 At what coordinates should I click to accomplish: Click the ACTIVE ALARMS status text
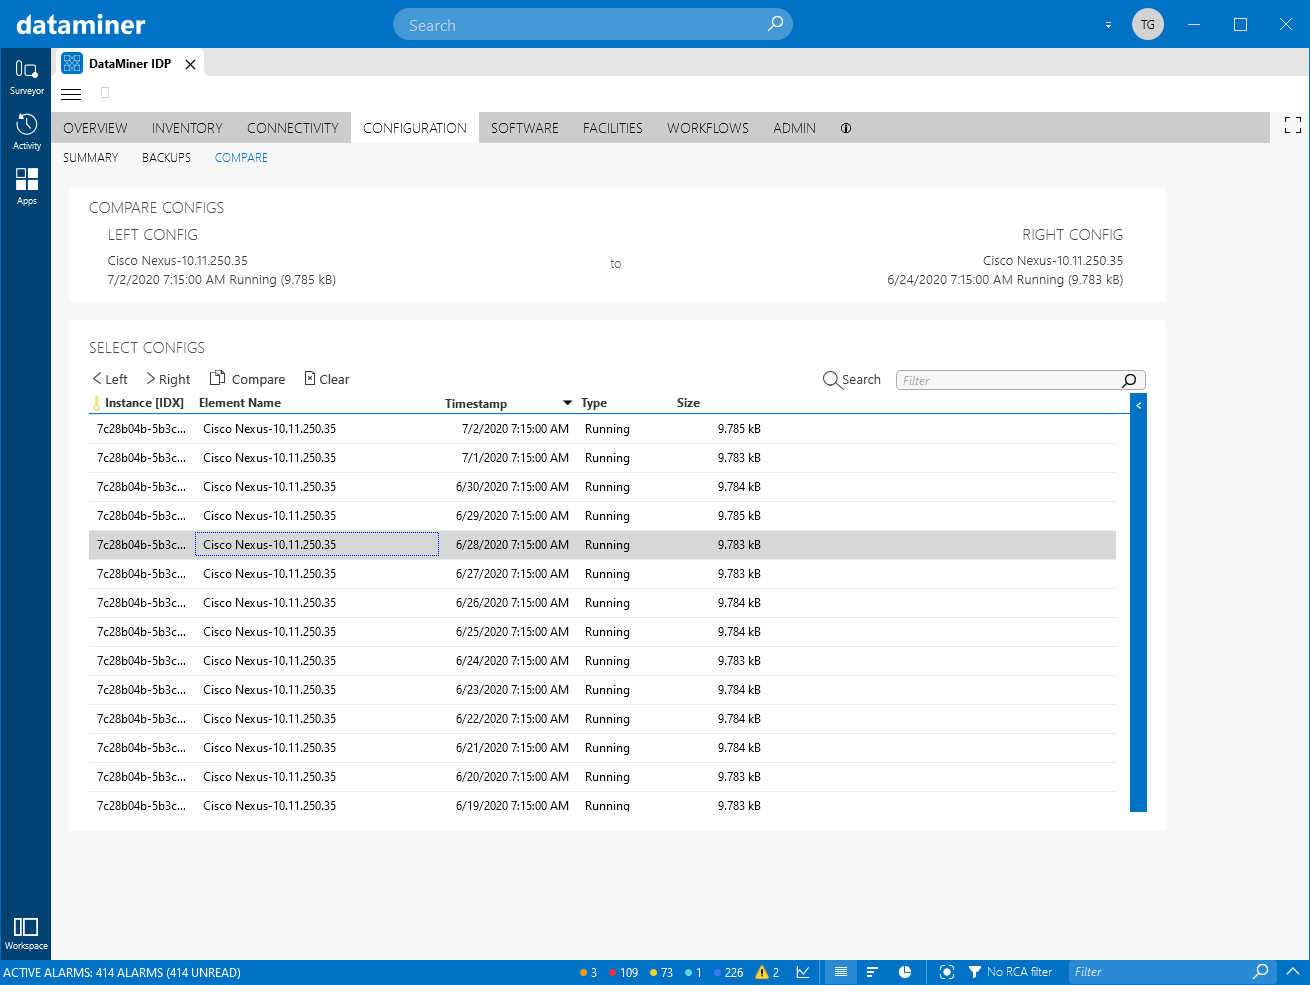pos(122,972)
